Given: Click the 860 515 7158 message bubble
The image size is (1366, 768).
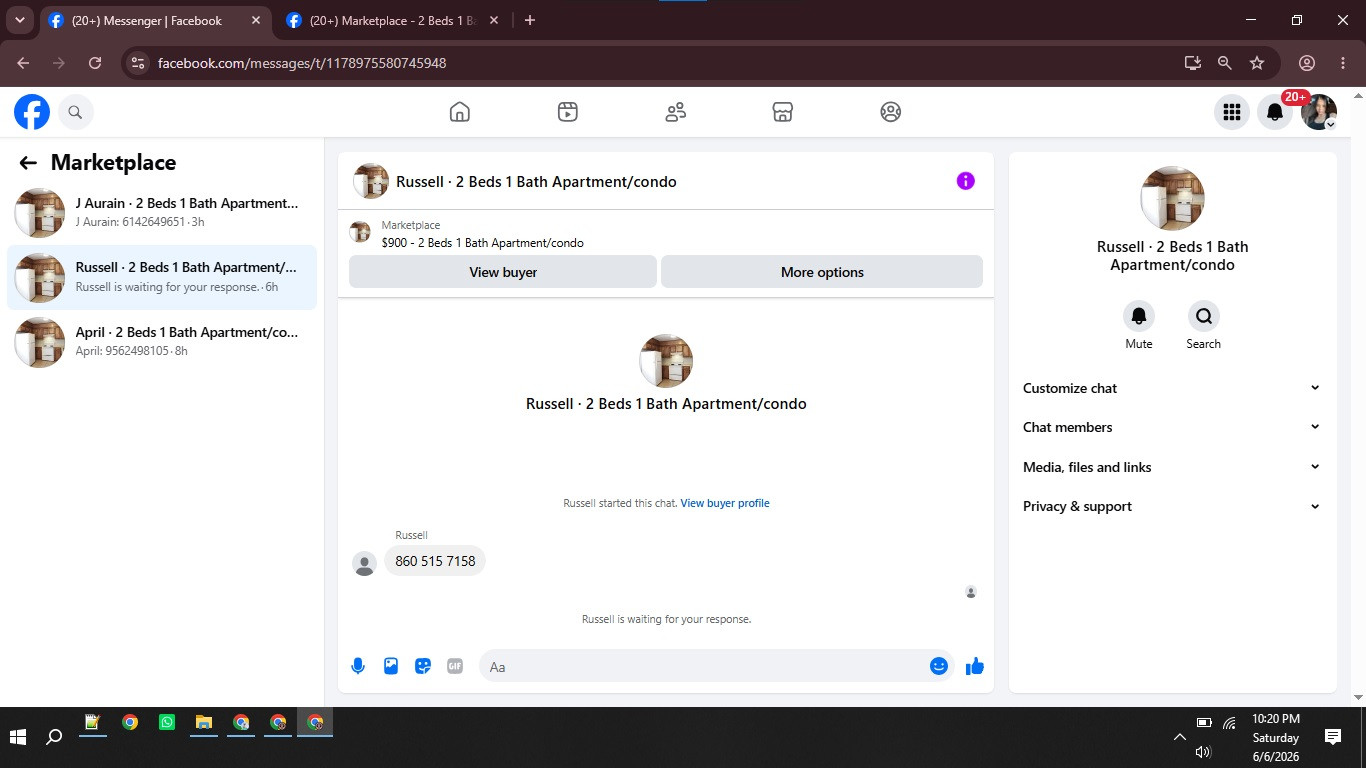Looking at the screenshot, I should click(x=435, y=561).
